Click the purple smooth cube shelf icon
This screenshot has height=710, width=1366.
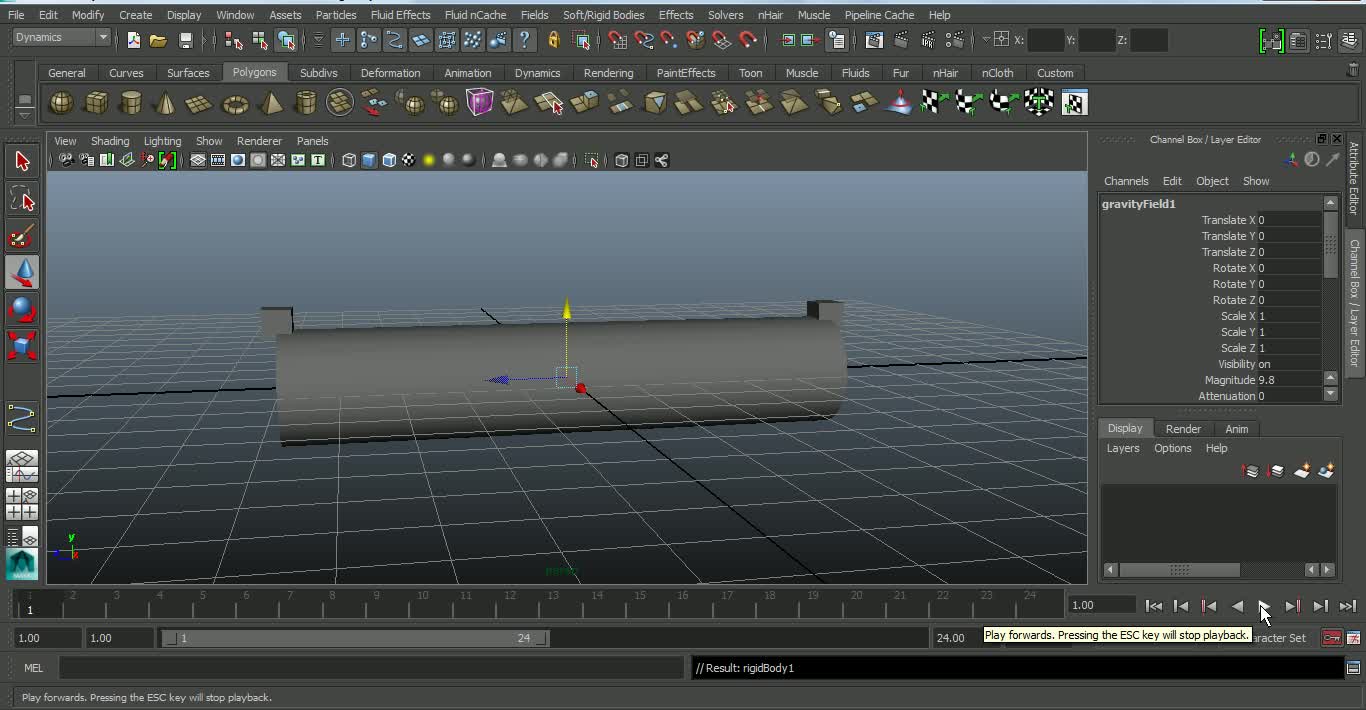click(x=480, y=102)
